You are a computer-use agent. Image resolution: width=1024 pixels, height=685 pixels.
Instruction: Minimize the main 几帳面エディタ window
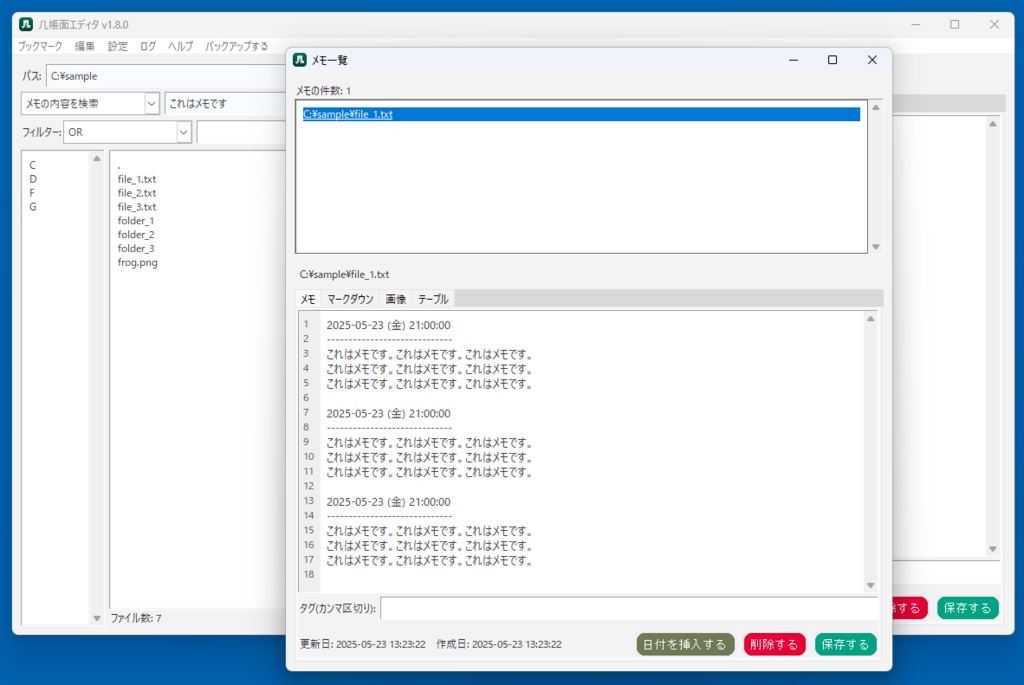point(916,25)
